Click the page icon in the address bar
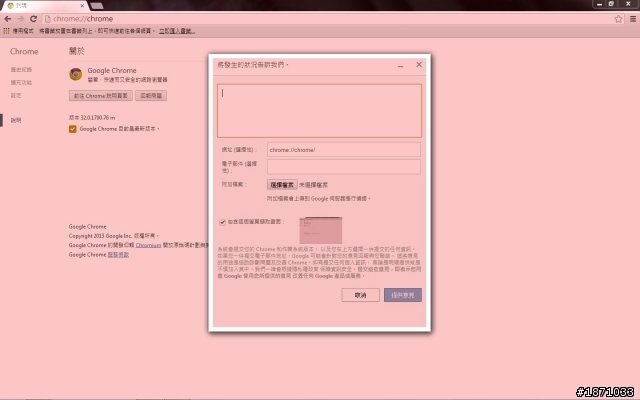The height and width of the screenshot is (400, 640). pos(47,19)
